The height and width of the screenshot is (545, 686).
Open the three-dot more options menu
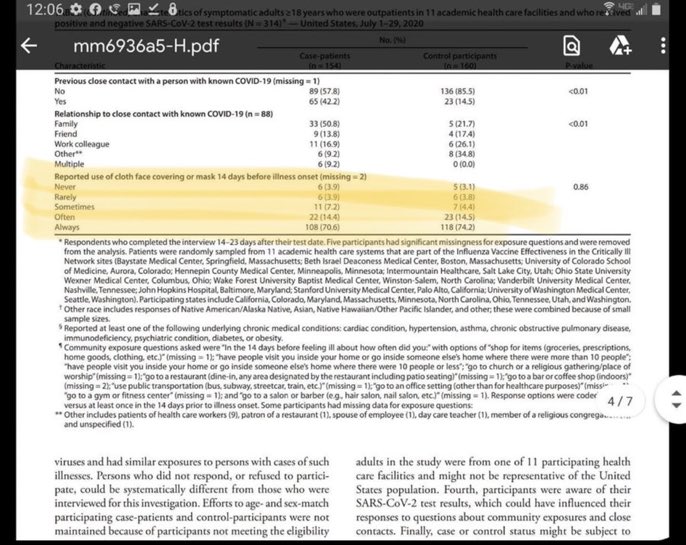663,45
